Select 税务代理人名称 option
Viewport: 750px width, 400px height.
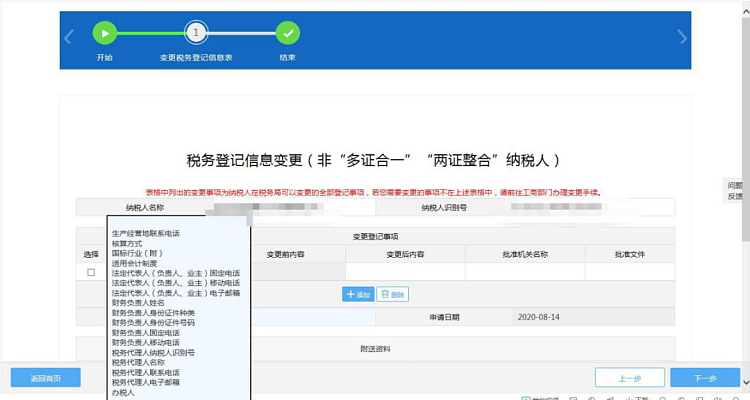point(138,362)
